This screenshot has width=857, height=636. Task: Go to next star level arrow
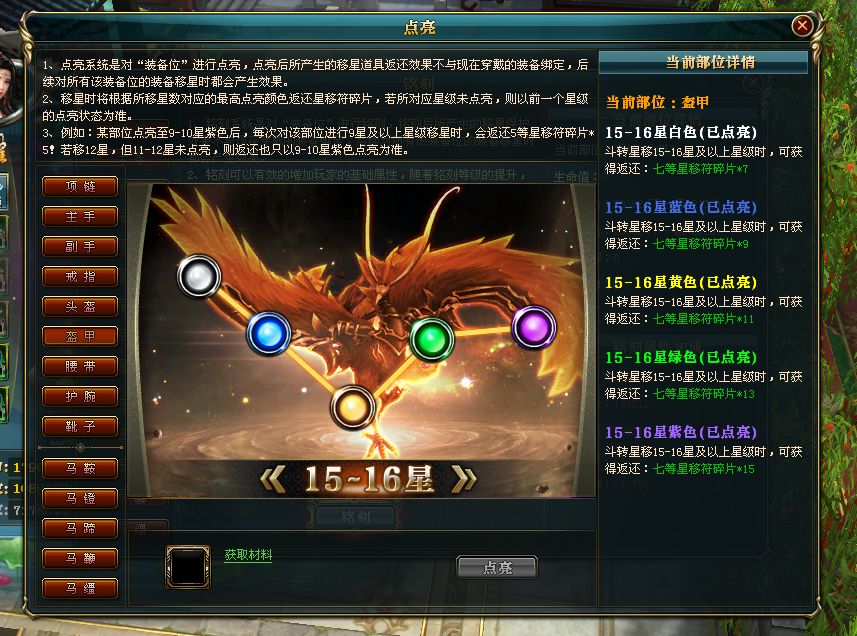pos(464,479)
